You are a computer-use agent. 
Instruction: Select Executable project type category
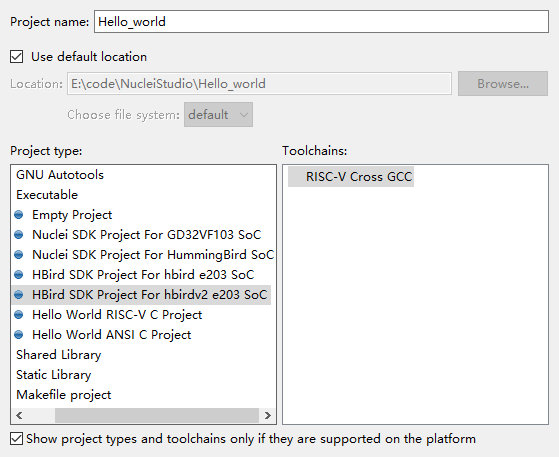click(47, 195)
